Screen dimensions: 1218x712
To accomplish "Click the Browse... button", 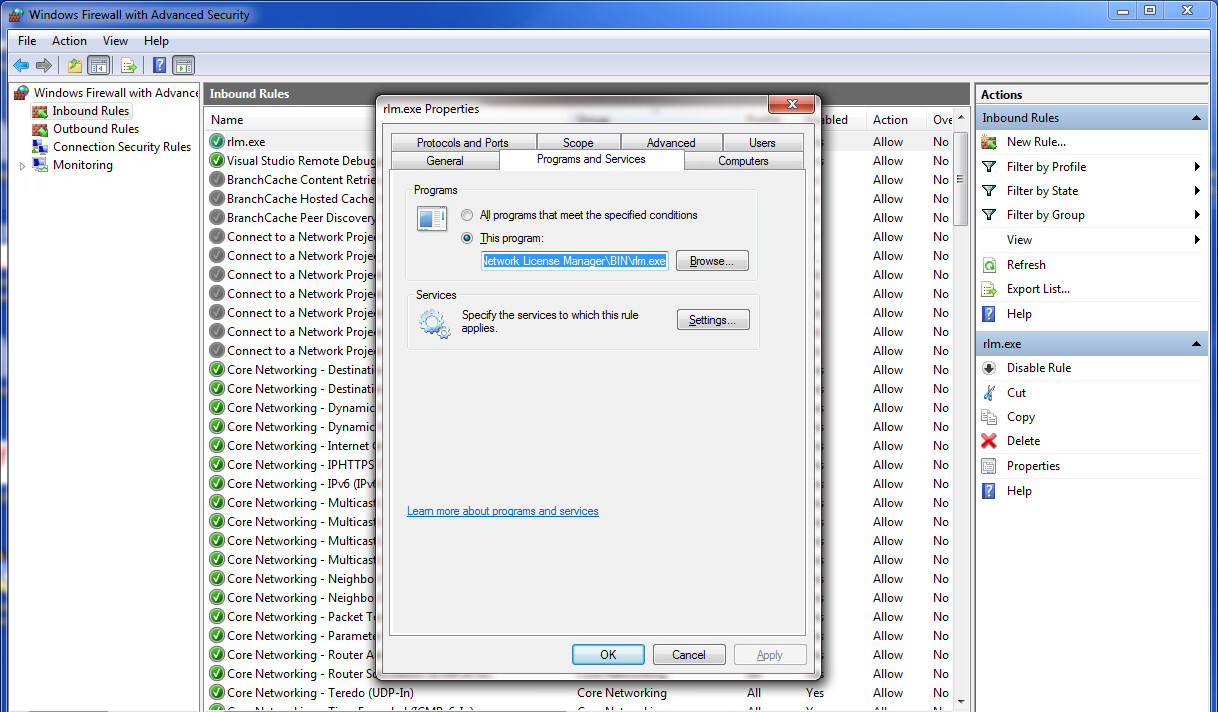I will click(712, 261).
